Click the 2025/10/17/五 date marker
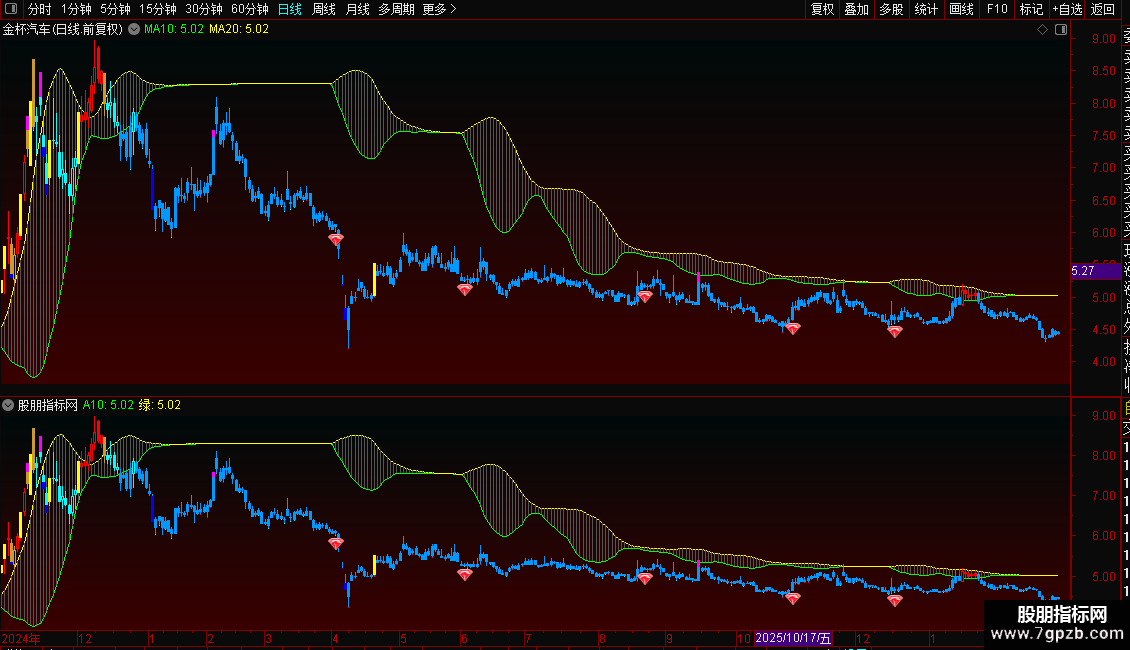The image size is (1130, 650). point(793,638)
